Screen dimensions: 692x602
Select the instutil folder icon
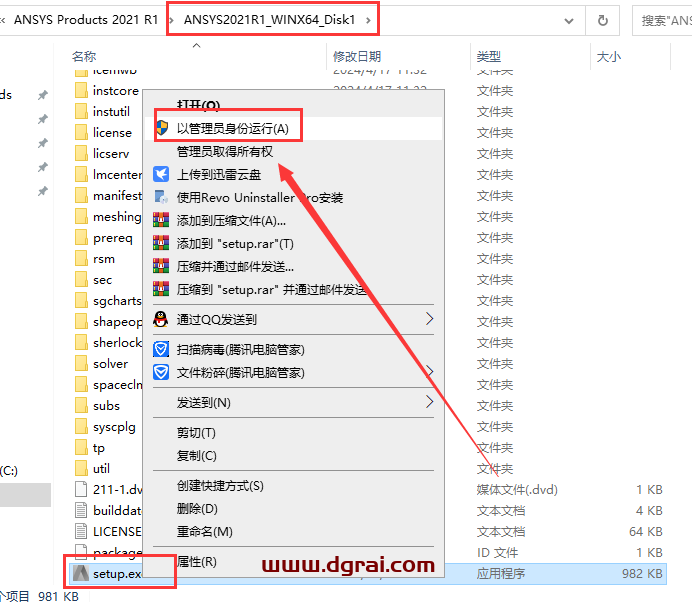tap(81, 111)
